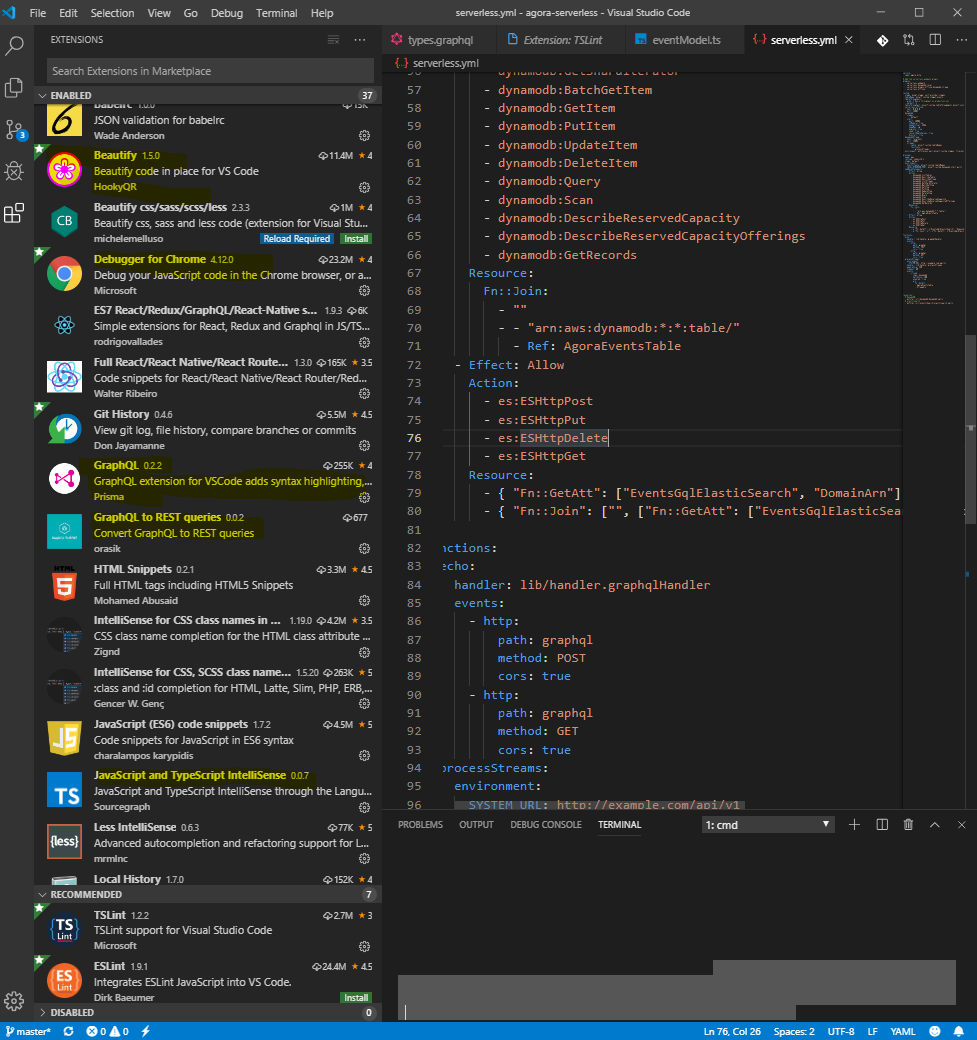Install the ESLint extension
Screen dimensions: 977x1040
point(355,997)
